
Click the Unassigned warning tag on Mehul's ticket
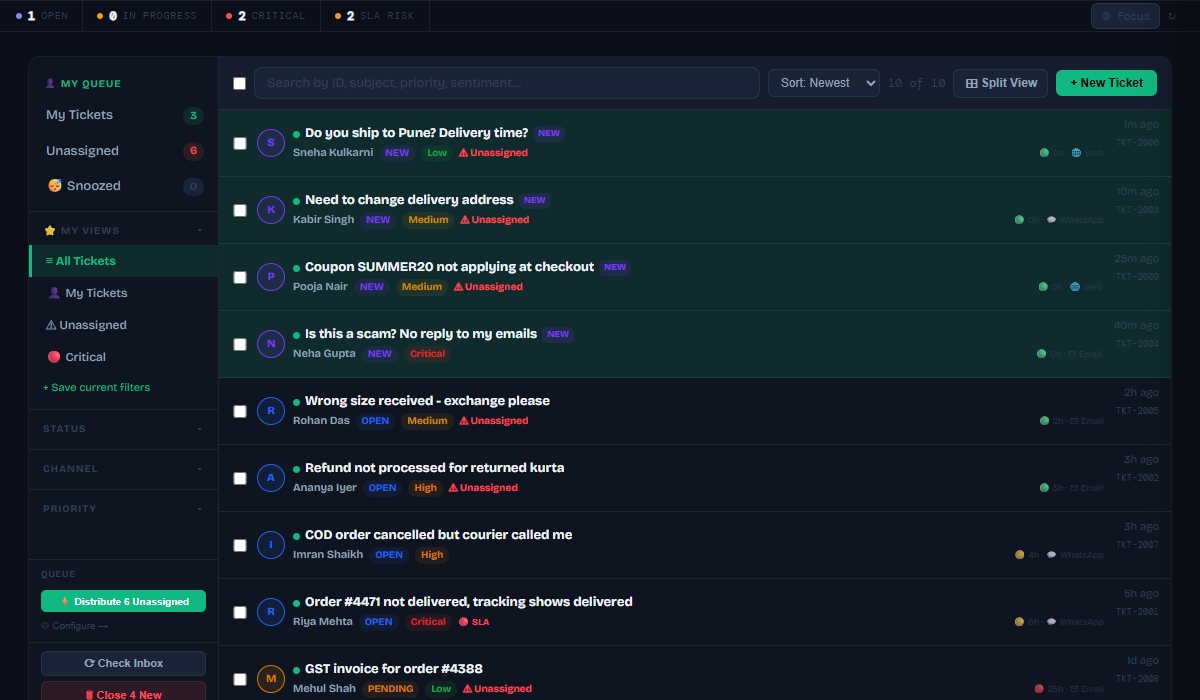(x=496, y=689)
